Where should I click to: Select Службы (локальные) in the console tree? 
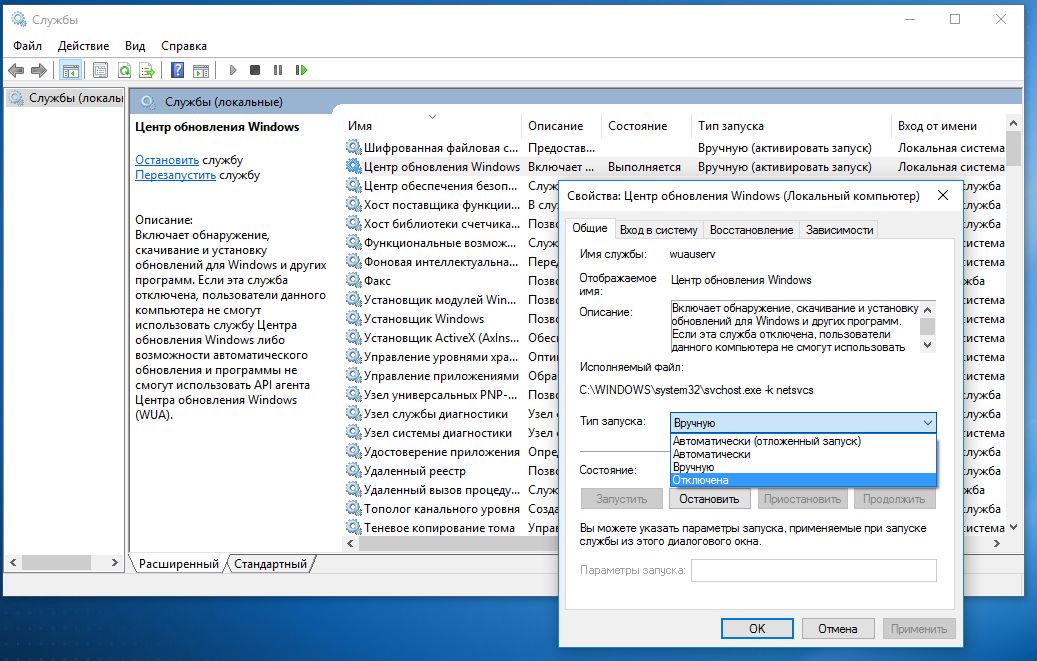[65, 98]
